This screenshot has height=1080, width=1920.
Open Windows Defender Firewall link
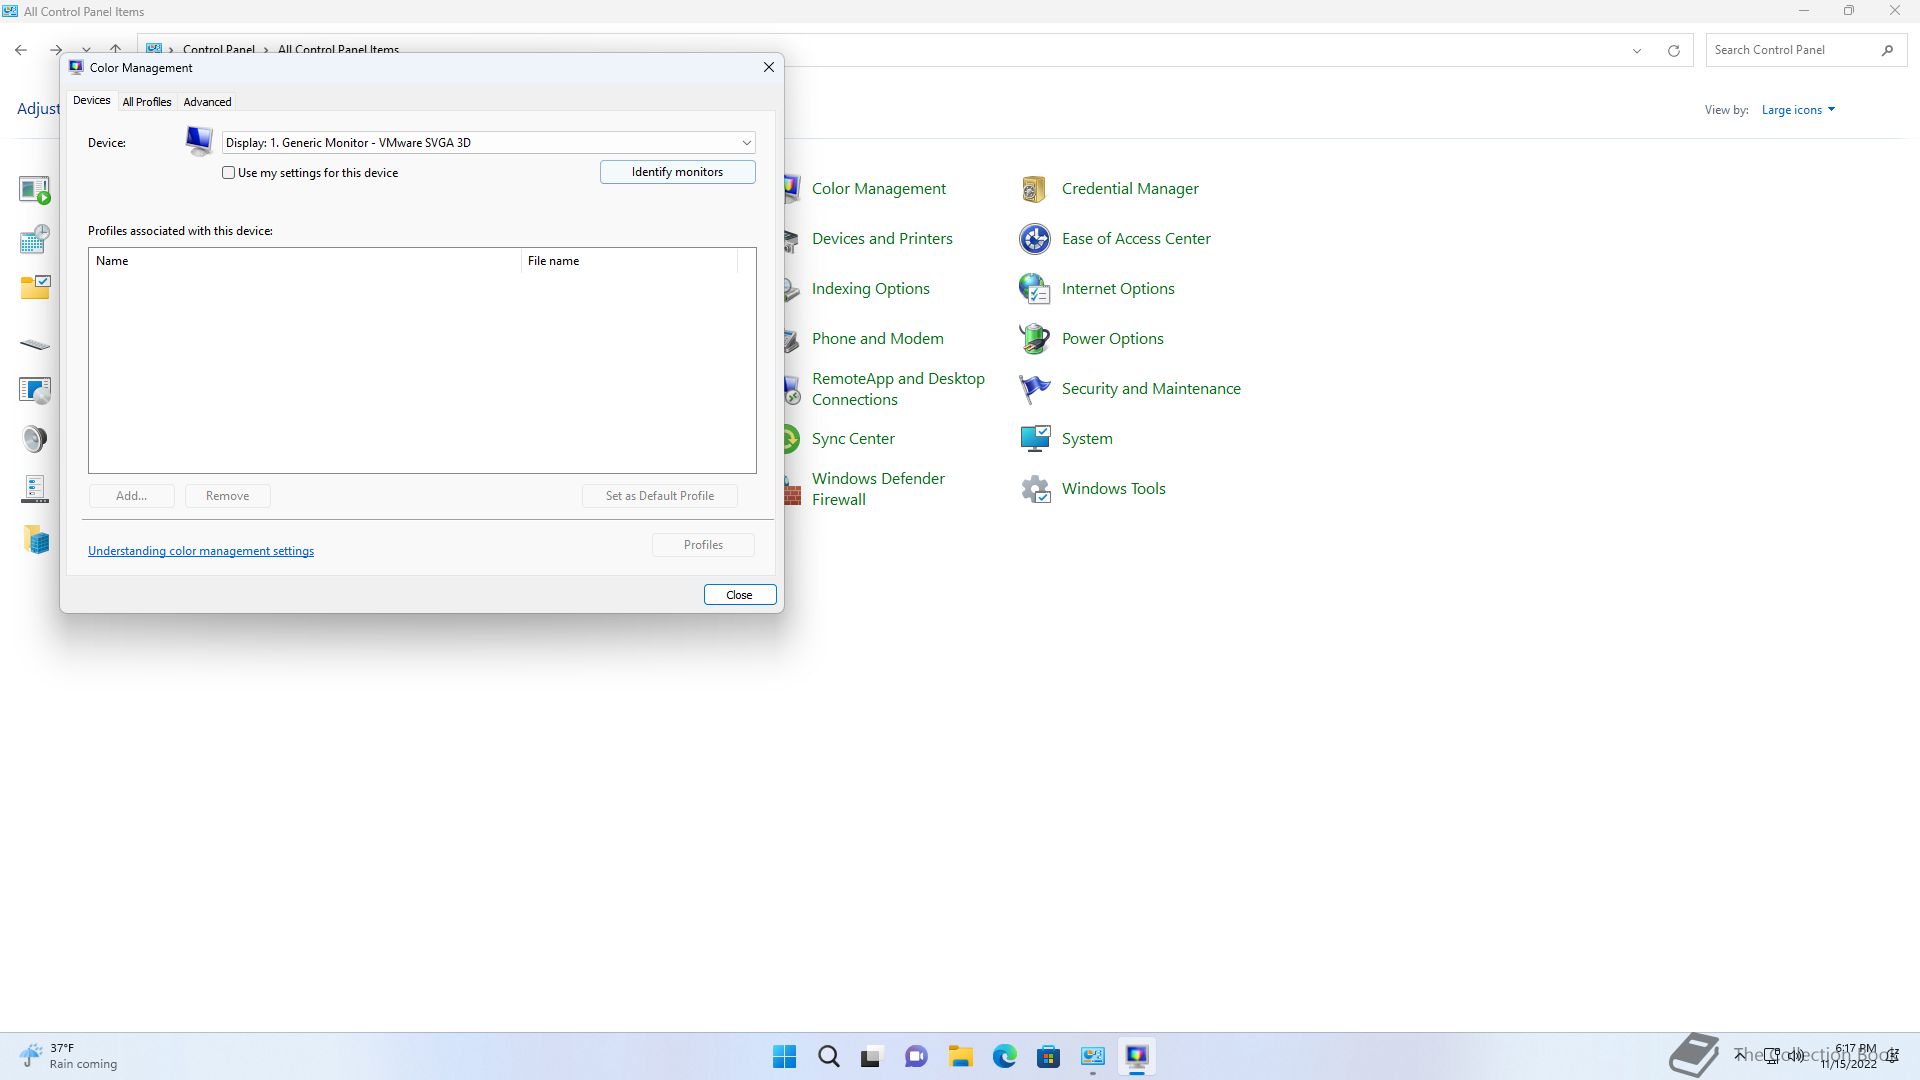[x=878, y=488]
